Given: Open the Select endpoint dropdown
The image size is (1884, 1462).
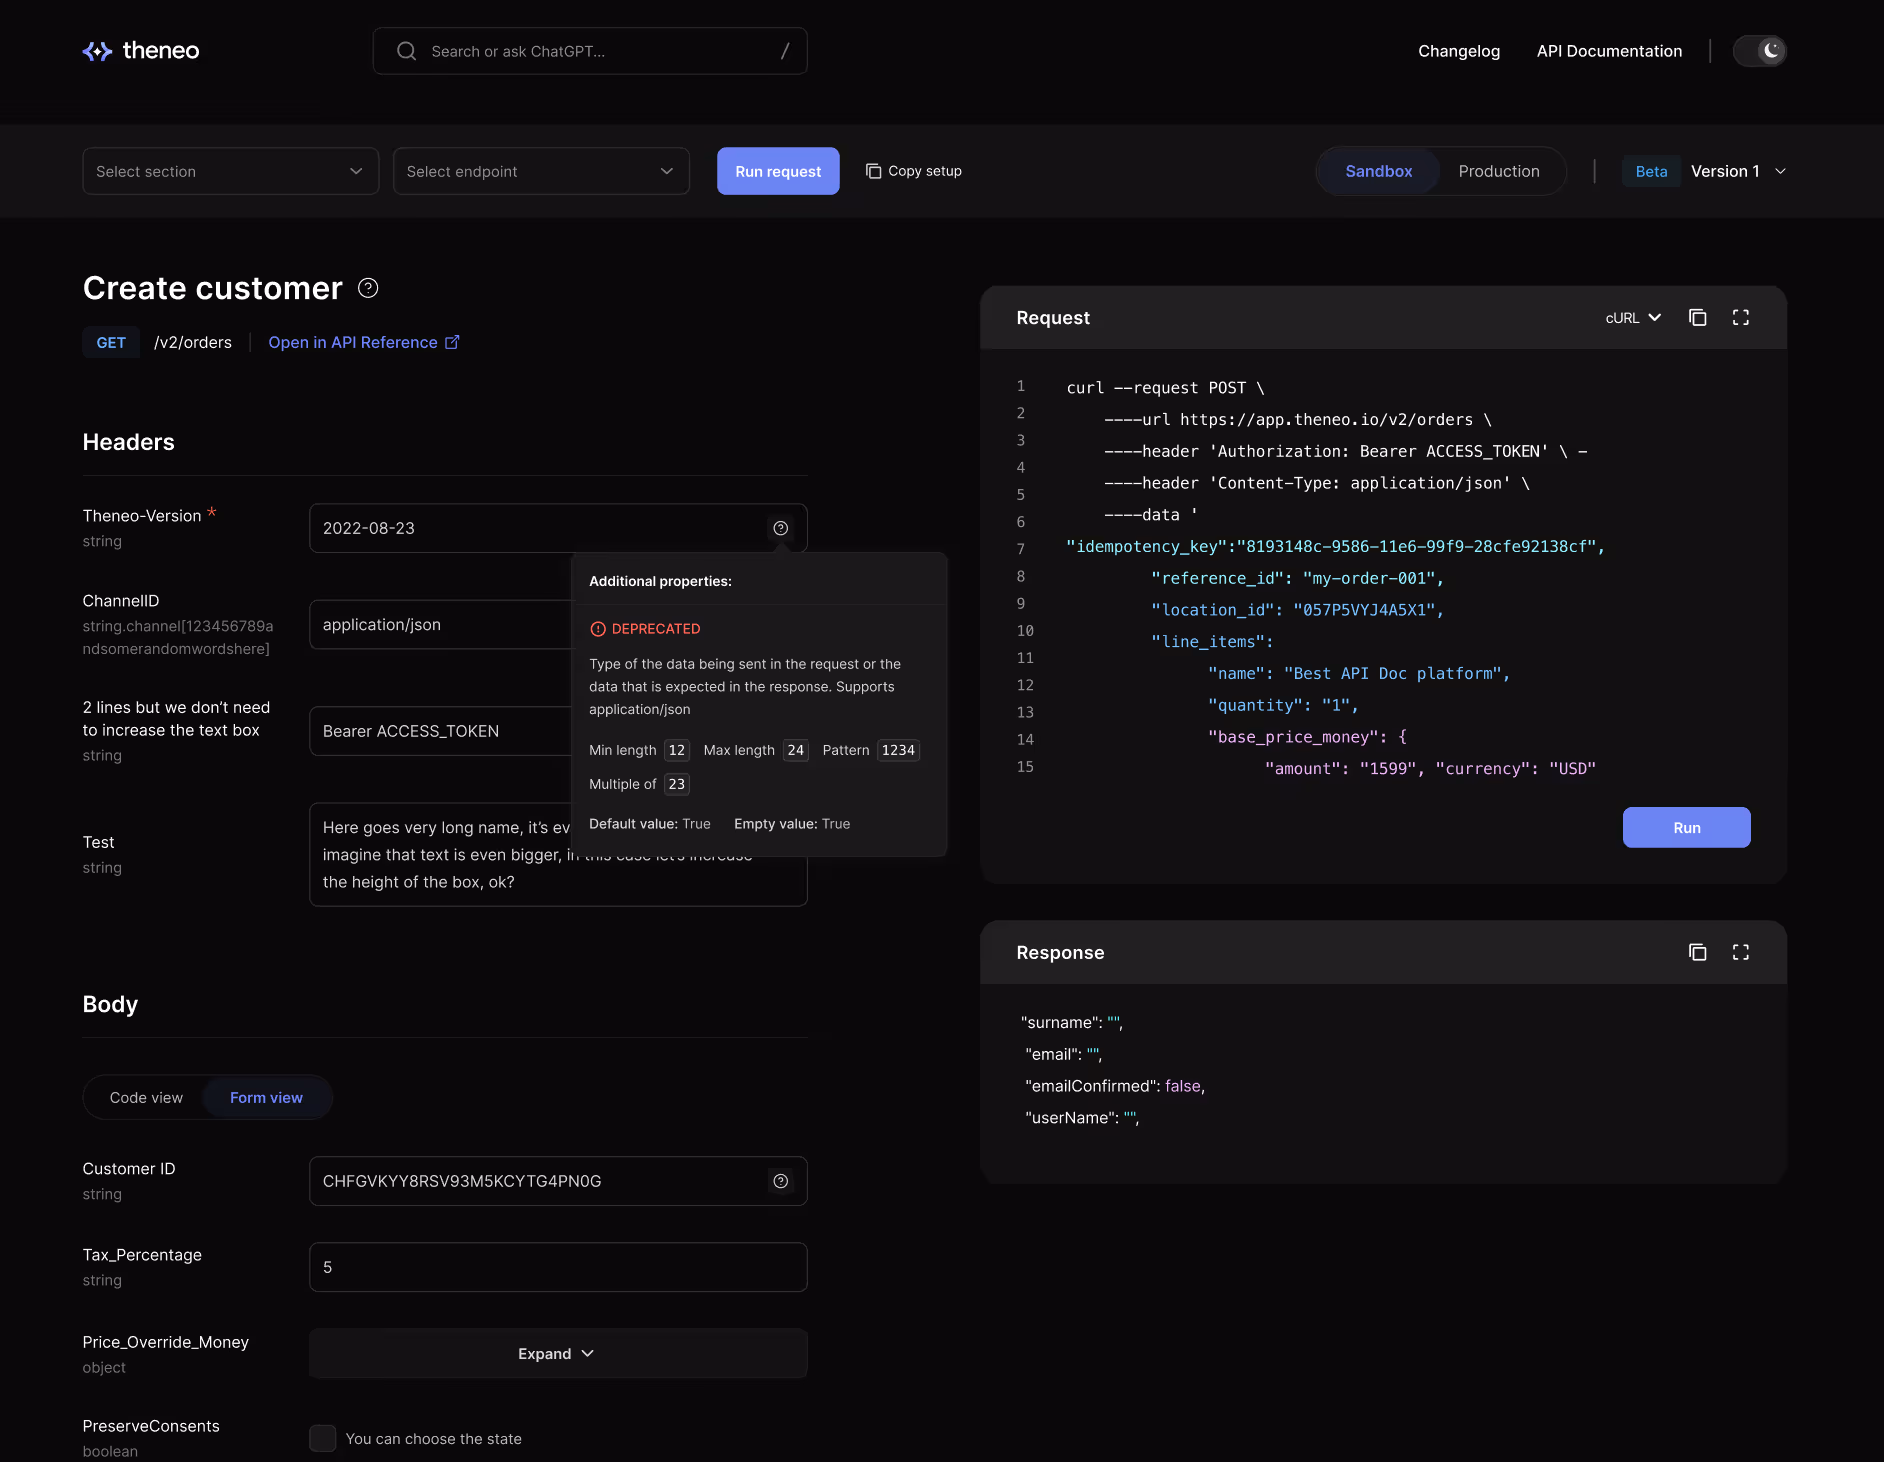Looking at the screenshot, I should tap(540, 171).
